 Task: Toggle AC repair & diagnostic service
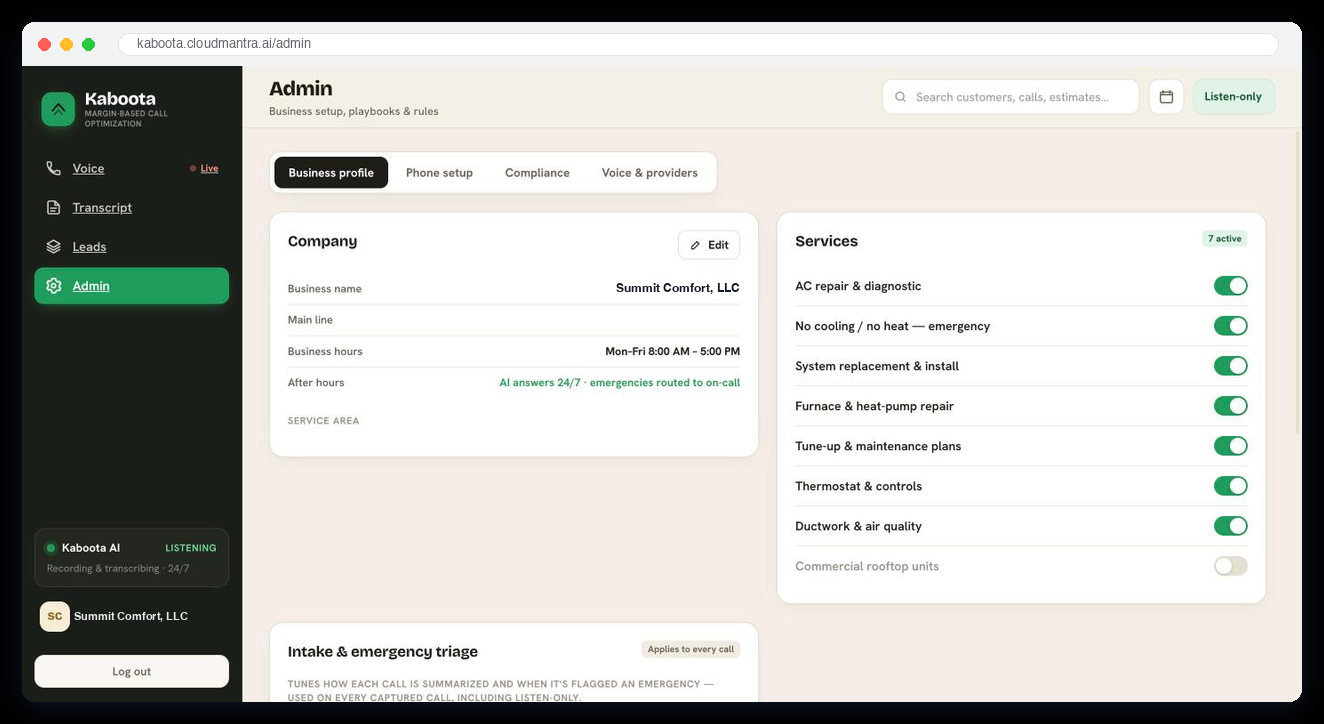pyautogui.click(x=1230, y=286)
